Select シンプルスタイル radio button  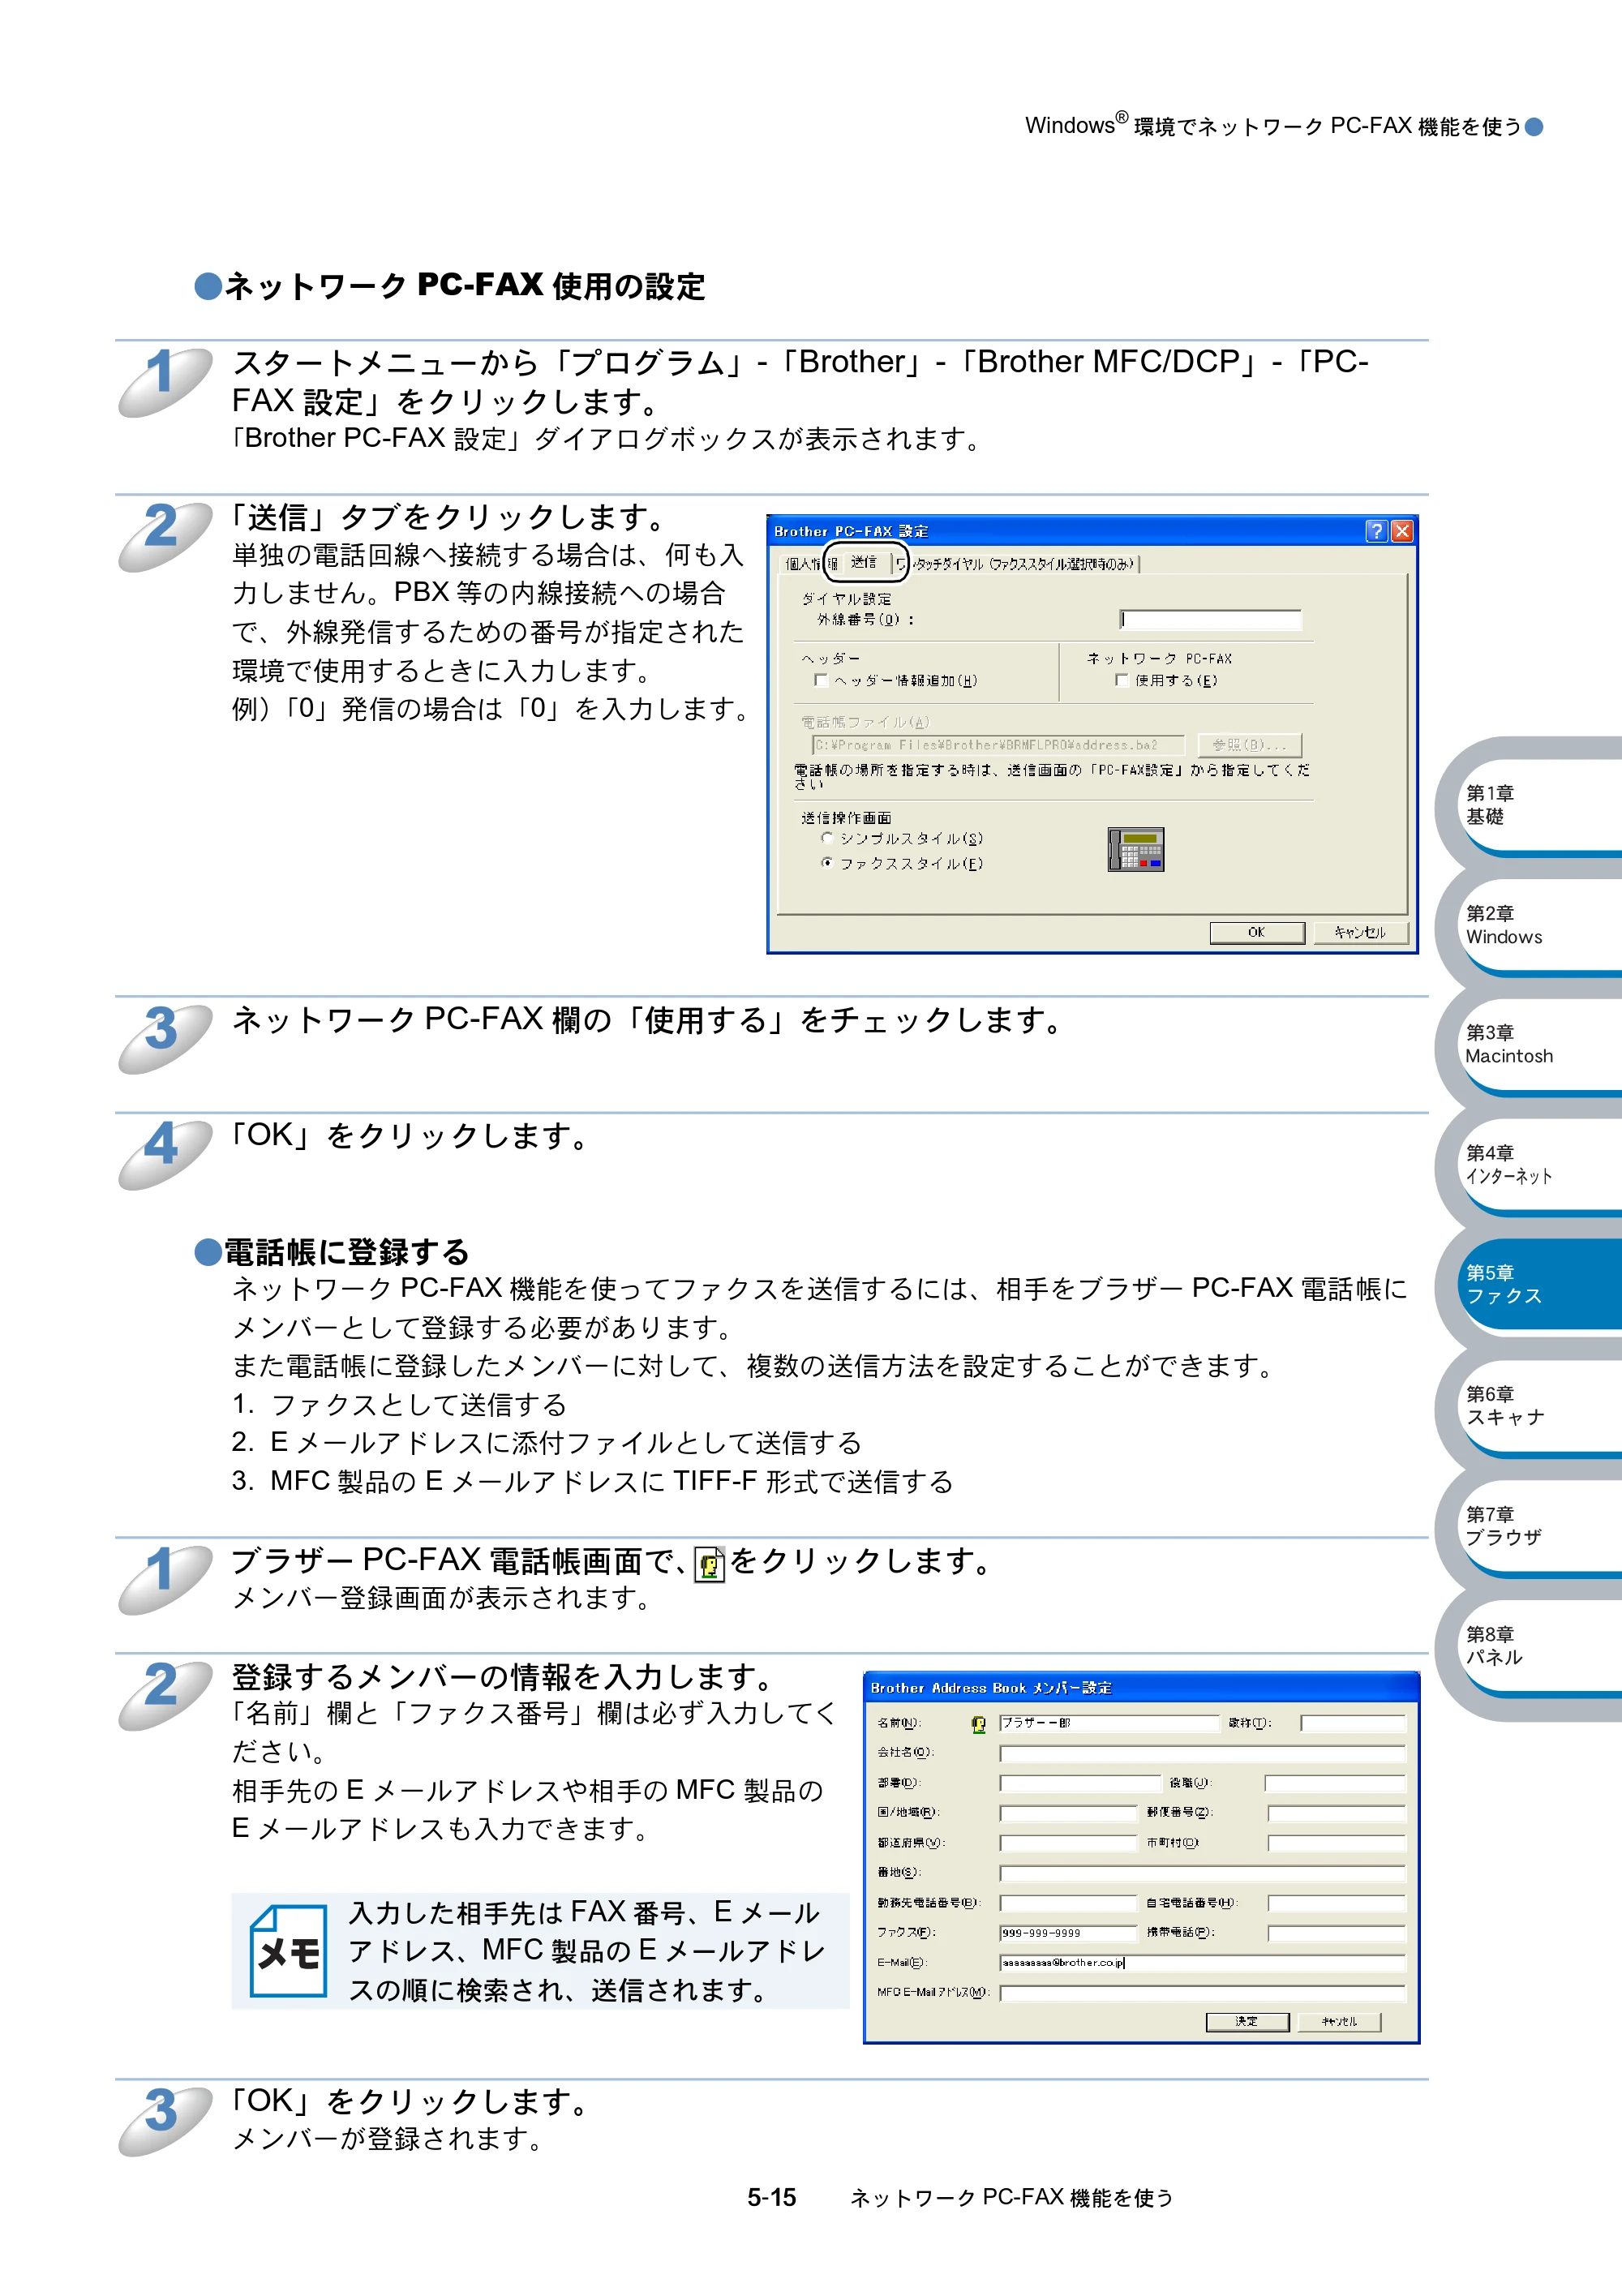[827, 838]
